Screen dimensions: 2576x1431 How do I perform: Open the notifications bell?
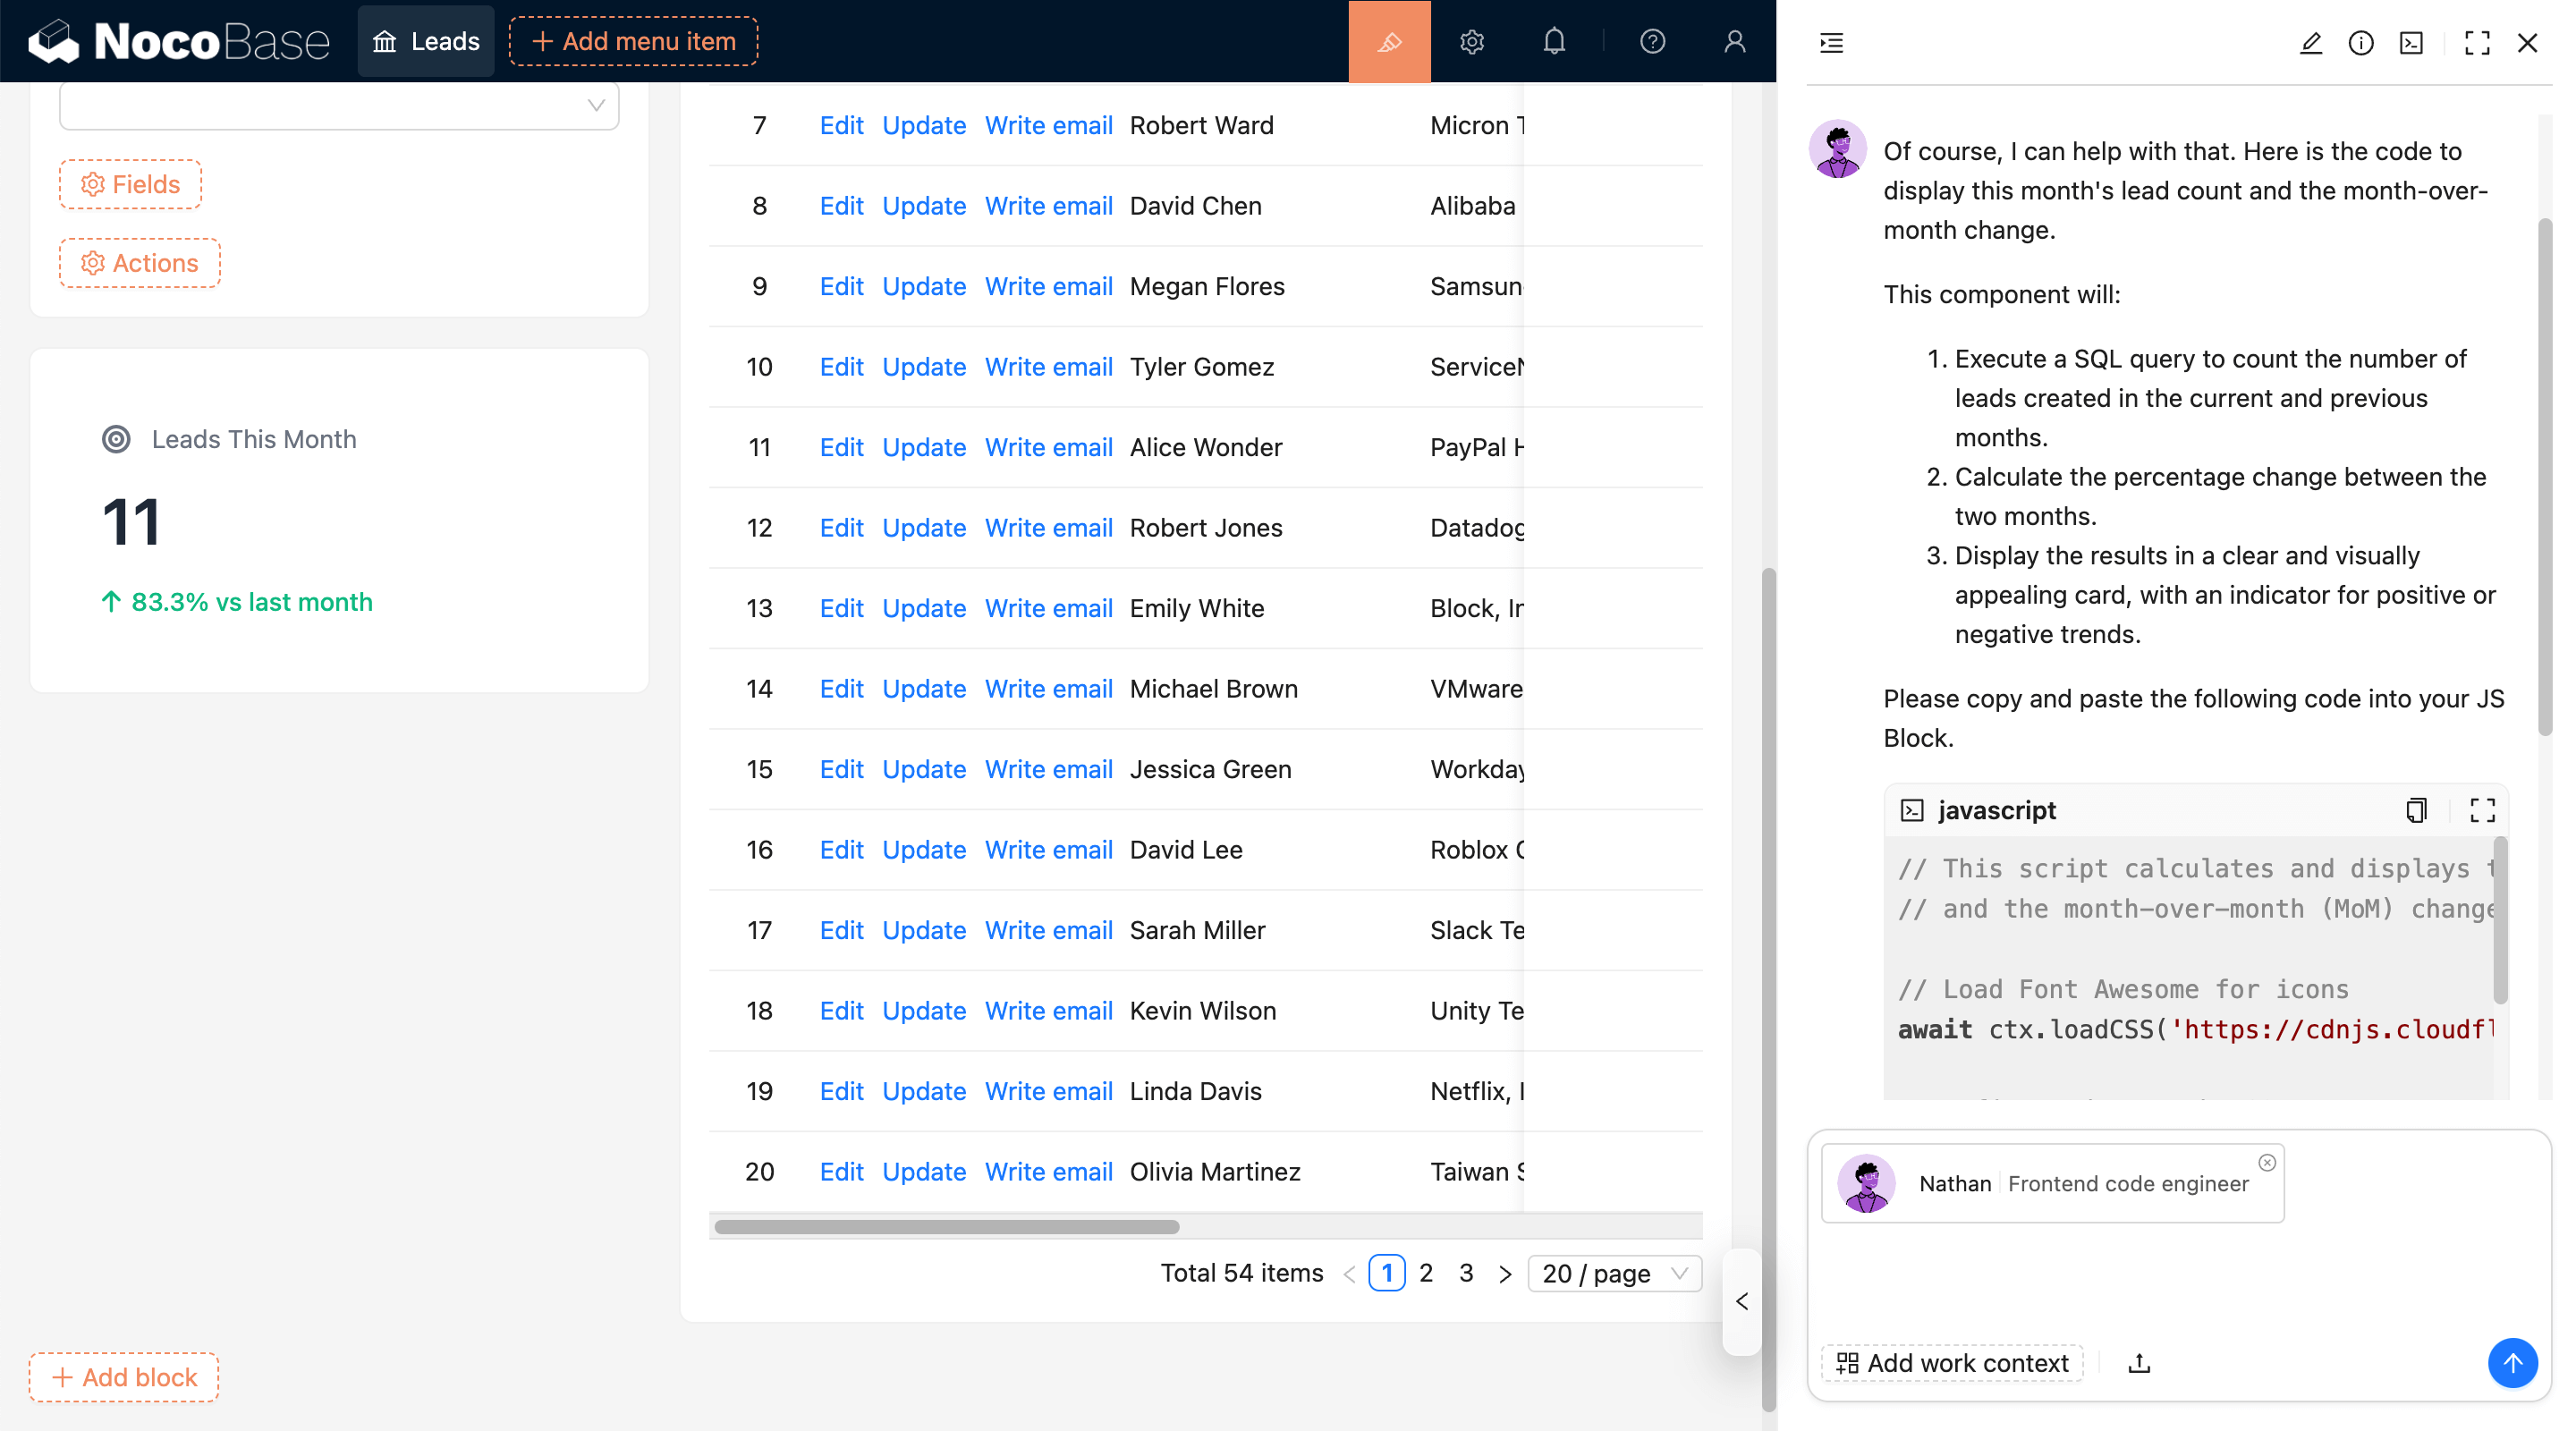tap(1553, 41)
